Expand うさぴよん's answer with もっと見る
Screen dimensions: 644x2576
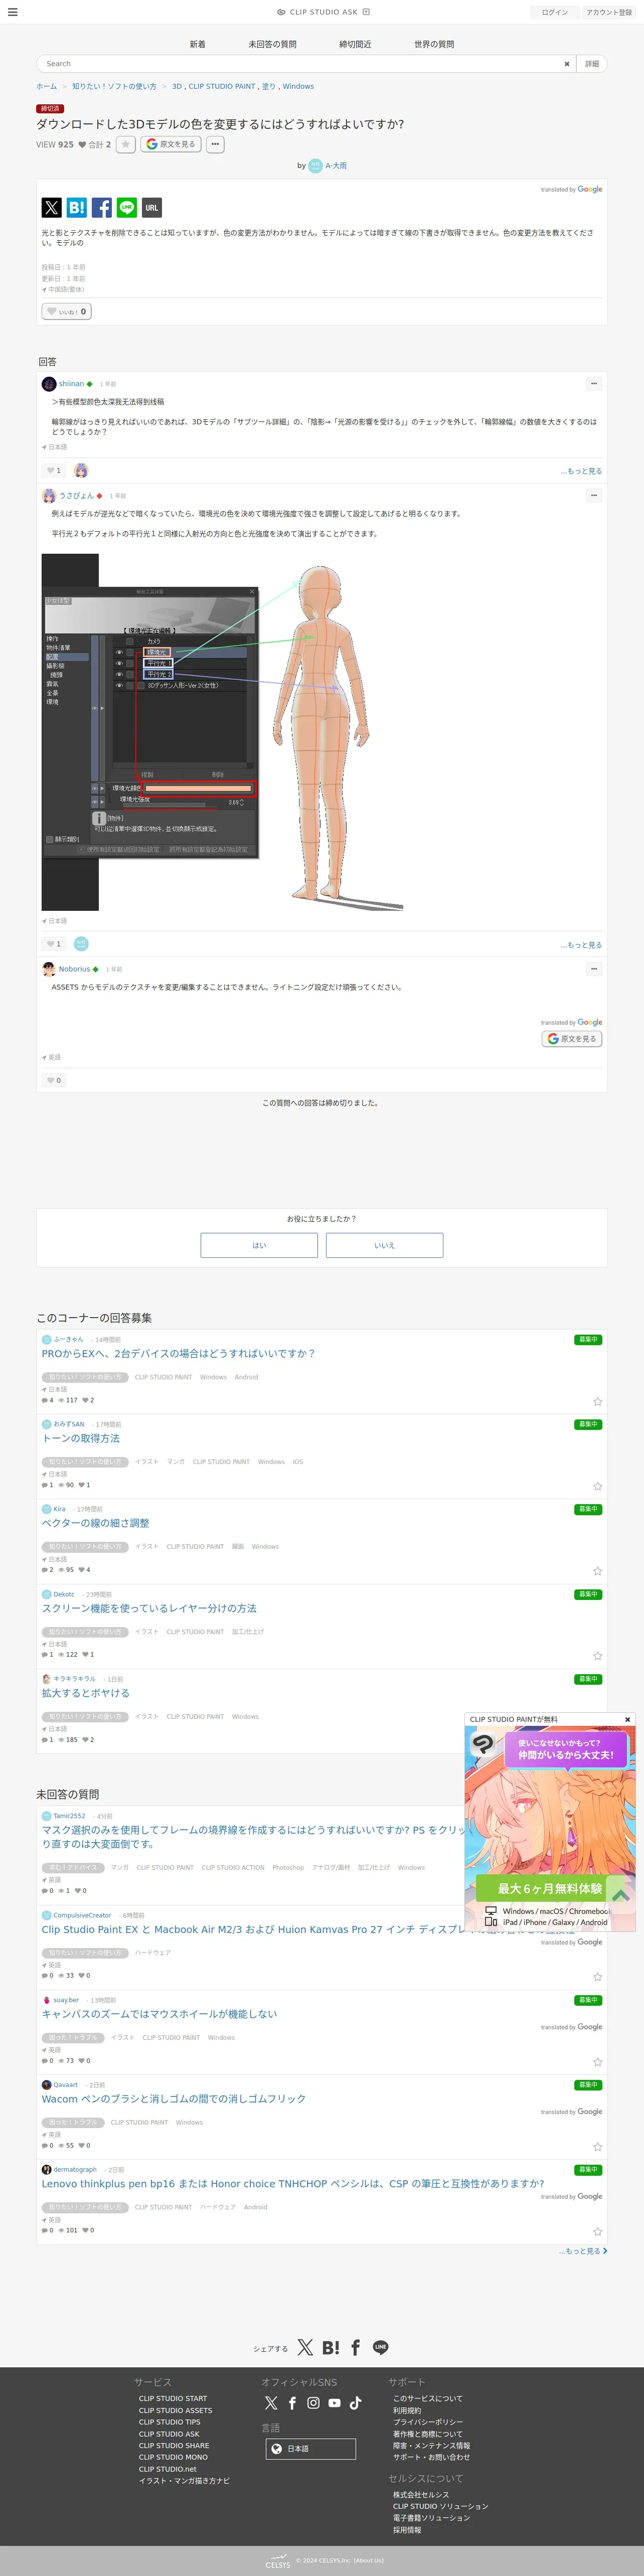coord(581,945)
